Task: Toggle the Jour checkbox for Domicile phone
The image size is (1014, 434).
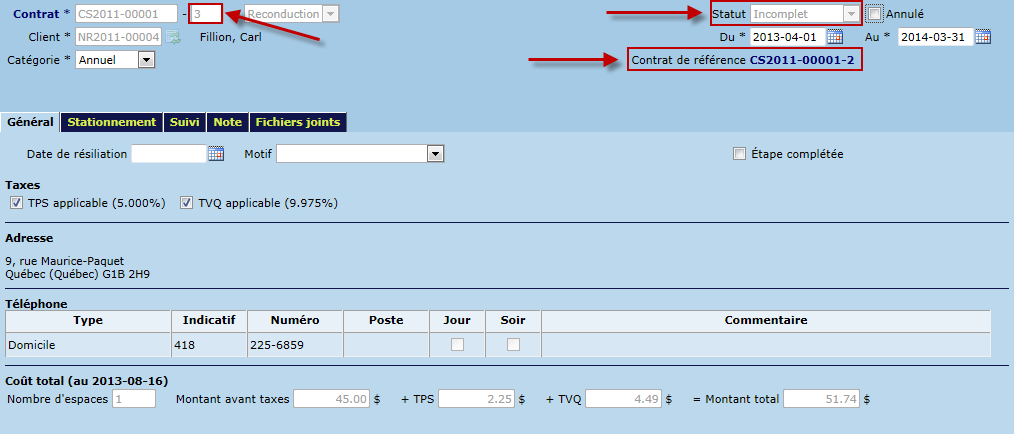Action: [x=457, y=344]
